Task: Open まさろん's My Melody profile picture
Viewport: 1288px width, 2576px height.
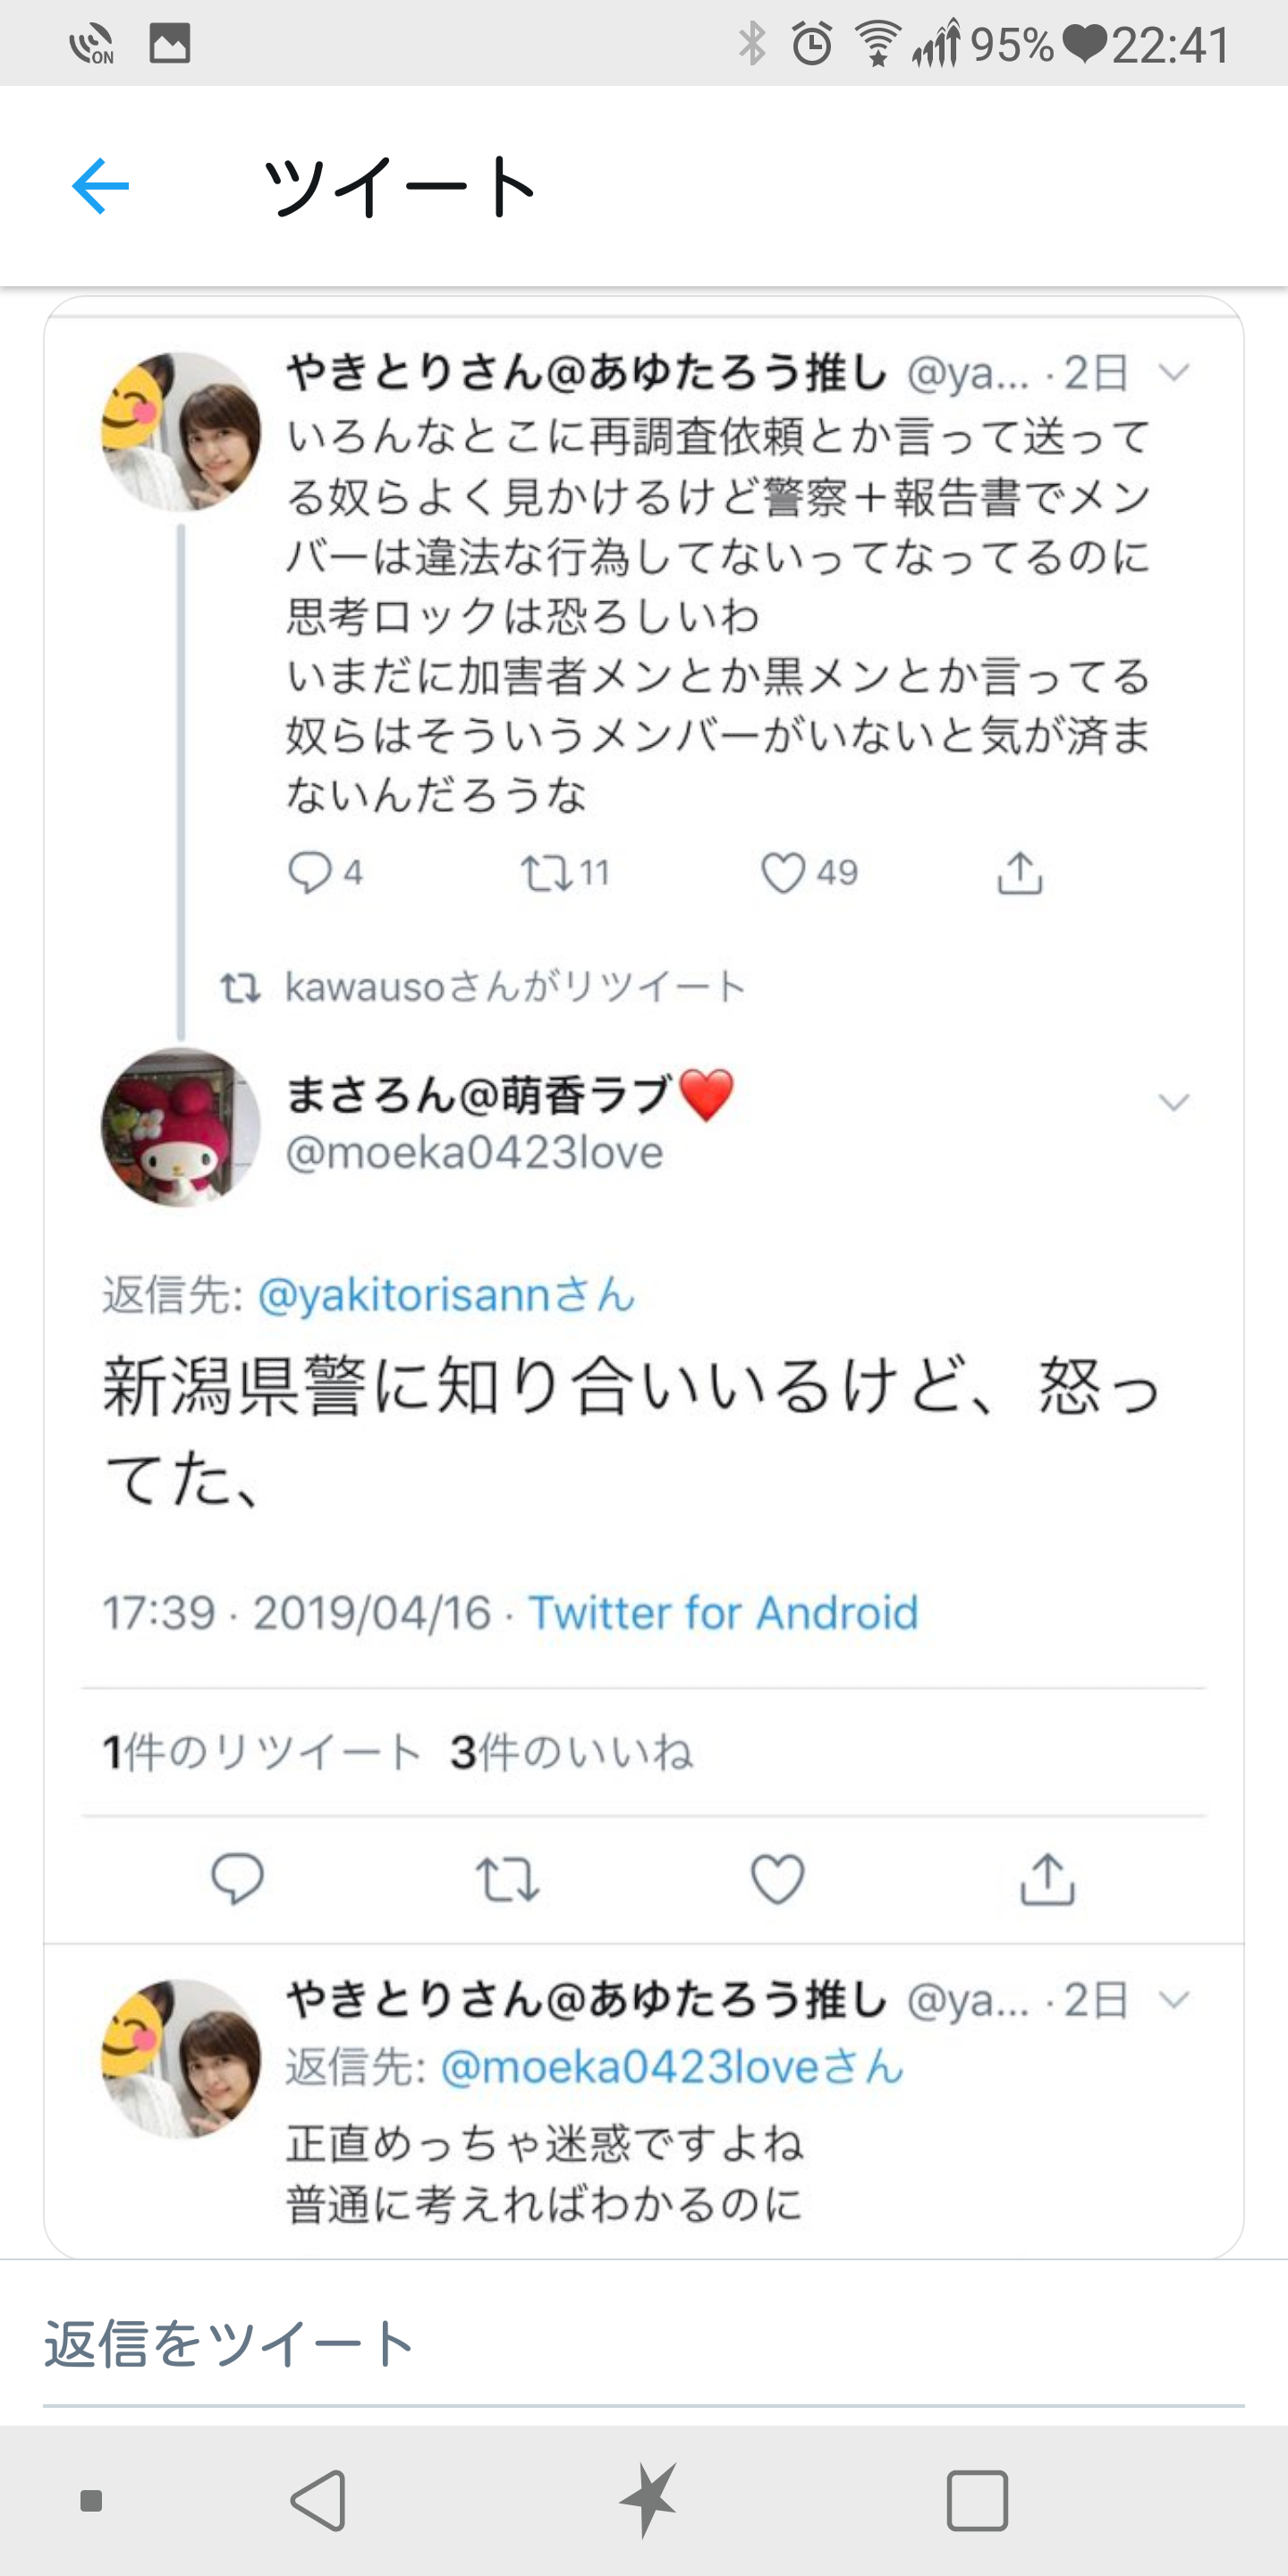Action: [x=181, y=1127]
